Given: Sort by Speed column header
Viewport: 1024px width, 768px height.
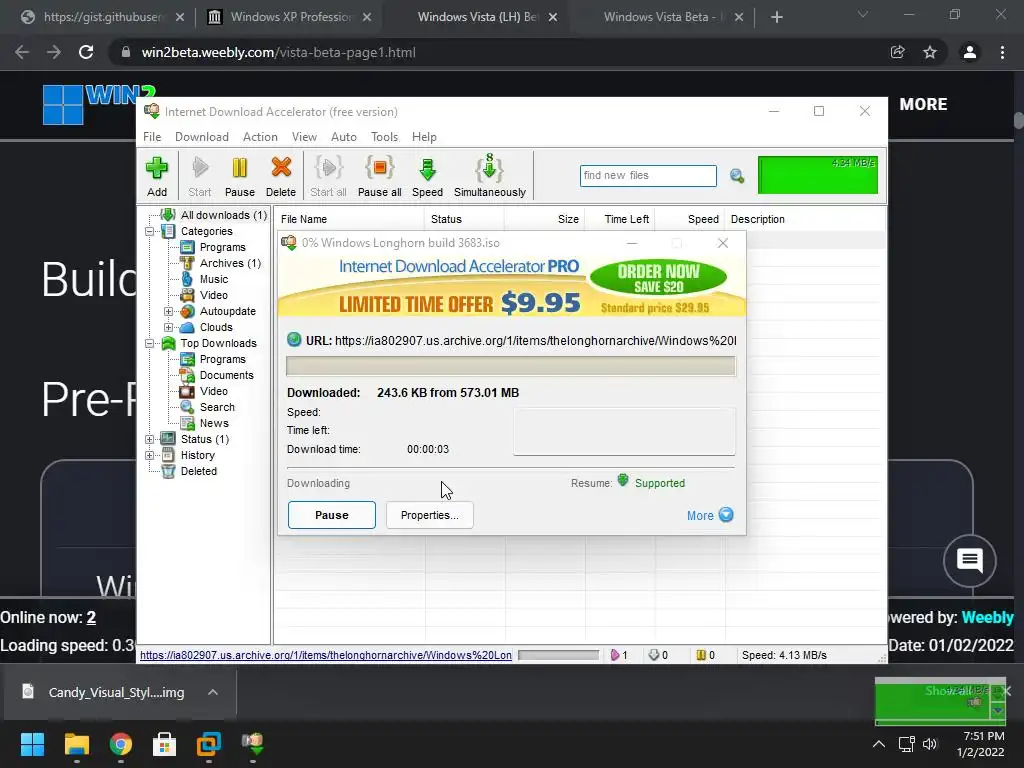Looking at the screenshot, I should pos(690,219).
